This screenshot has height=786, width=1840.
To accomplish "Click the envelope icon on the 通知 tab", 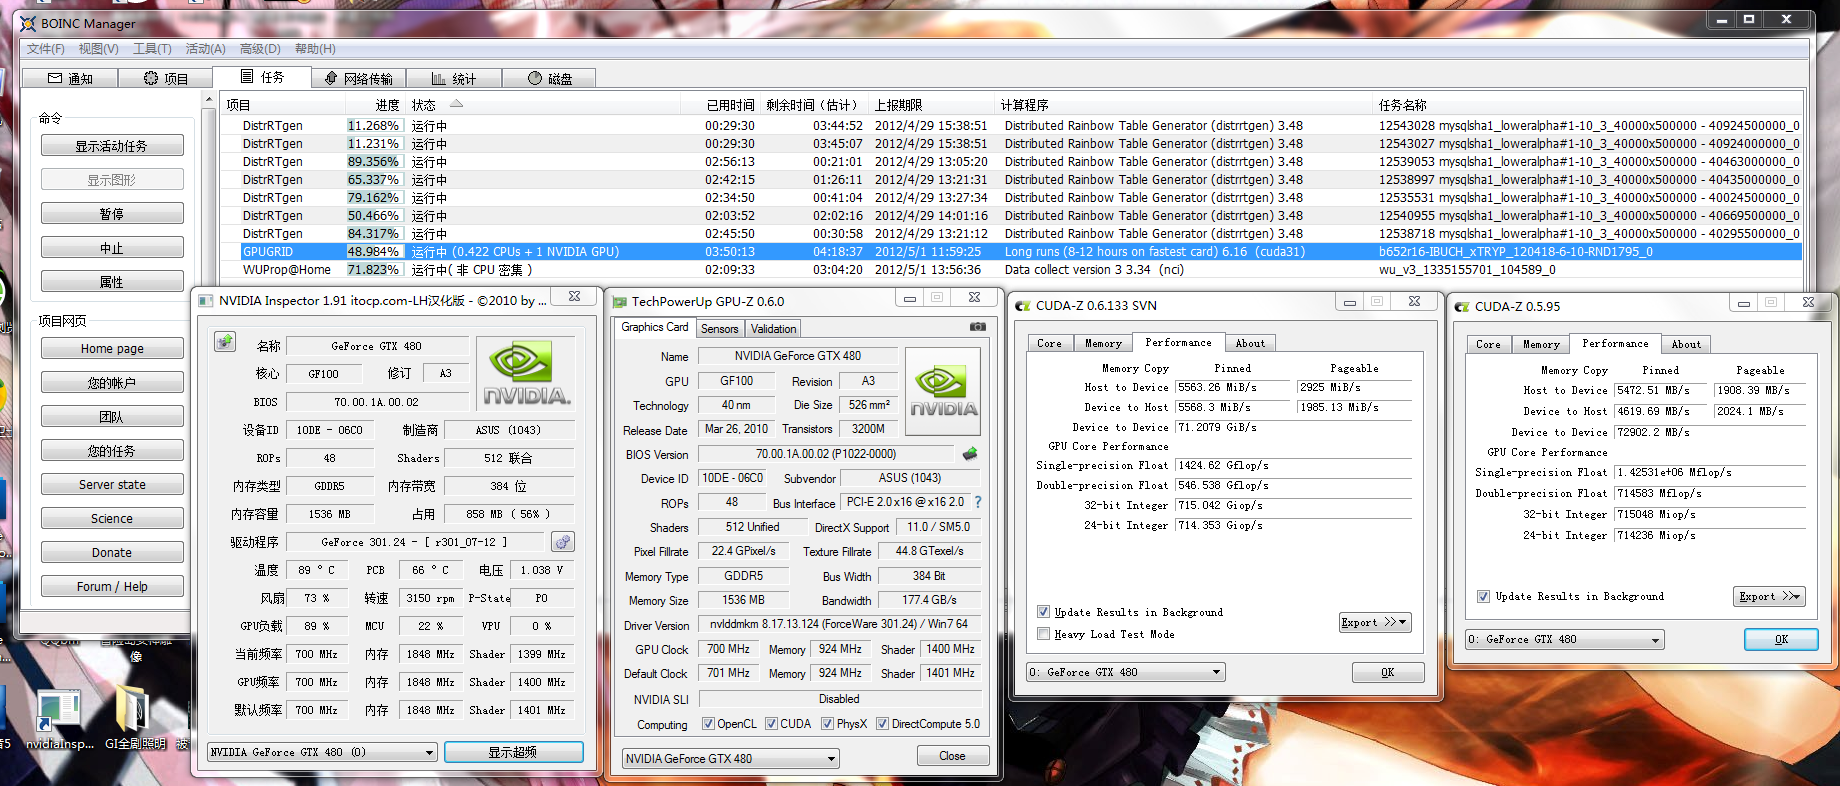I will (x=55, y=78).
